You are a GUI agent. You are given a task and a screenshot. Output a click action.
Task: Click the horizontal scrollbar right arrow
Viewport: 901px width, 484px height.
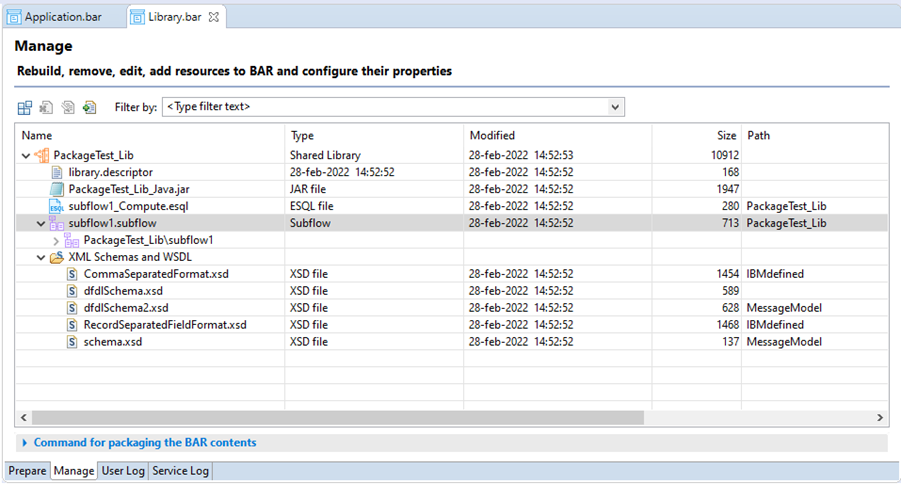click(880, 417)
